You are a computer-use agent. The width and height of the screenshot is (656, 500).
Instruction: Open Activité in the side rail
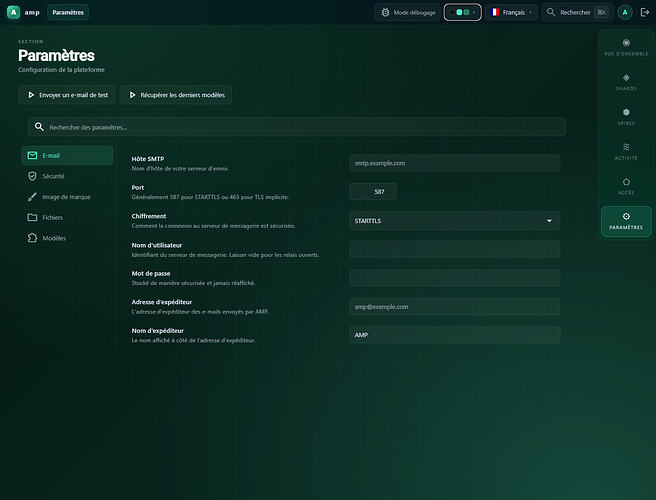point(626,151)
